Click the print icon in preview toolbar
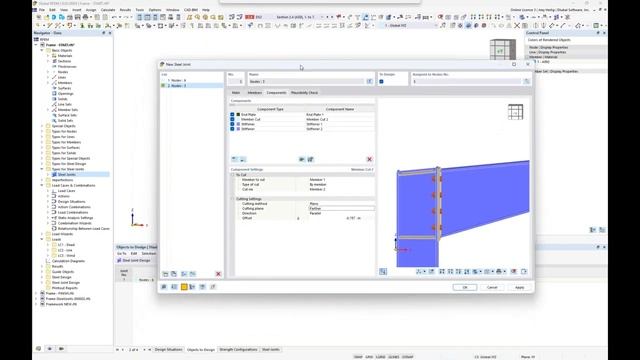Image resolution: width=640 pixels, height=360 pixels. (499, 271)
